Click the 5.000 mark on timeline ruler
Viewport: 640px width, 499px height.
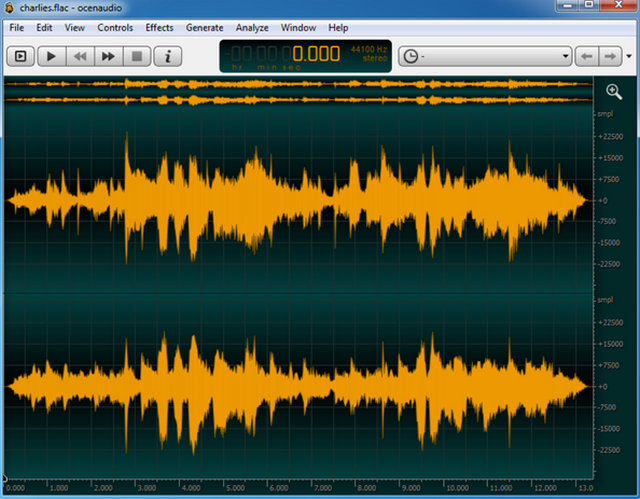235,488
